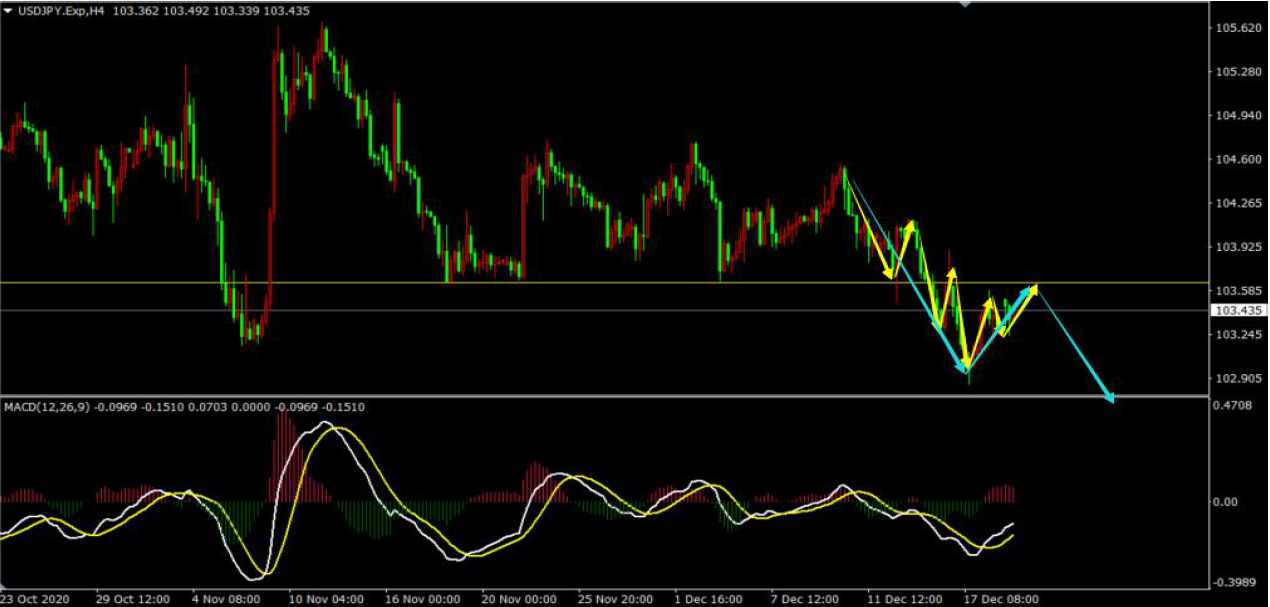Image resolution: width=1270 pixels, height=607 pixels.
Task: Click the USDJPY.Exp,H4 chart title
Action: coord(60,11)
